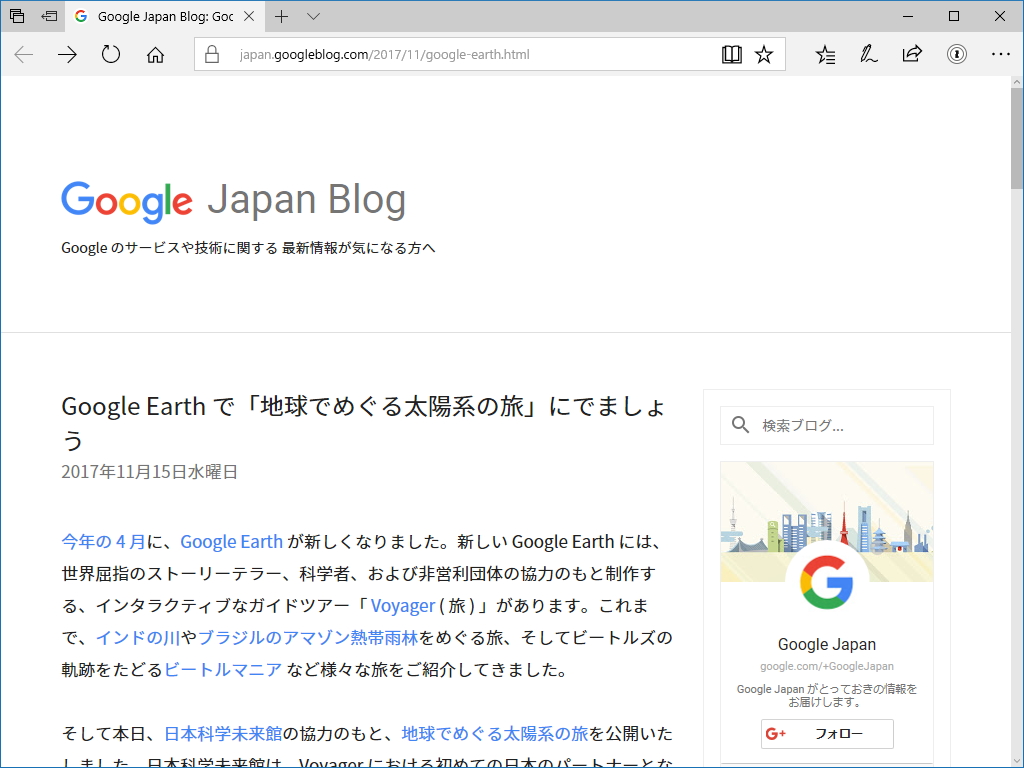Screen dimensions: 1024x768
Task: Open the Google Earth link
Action: [x=230, y=541]
